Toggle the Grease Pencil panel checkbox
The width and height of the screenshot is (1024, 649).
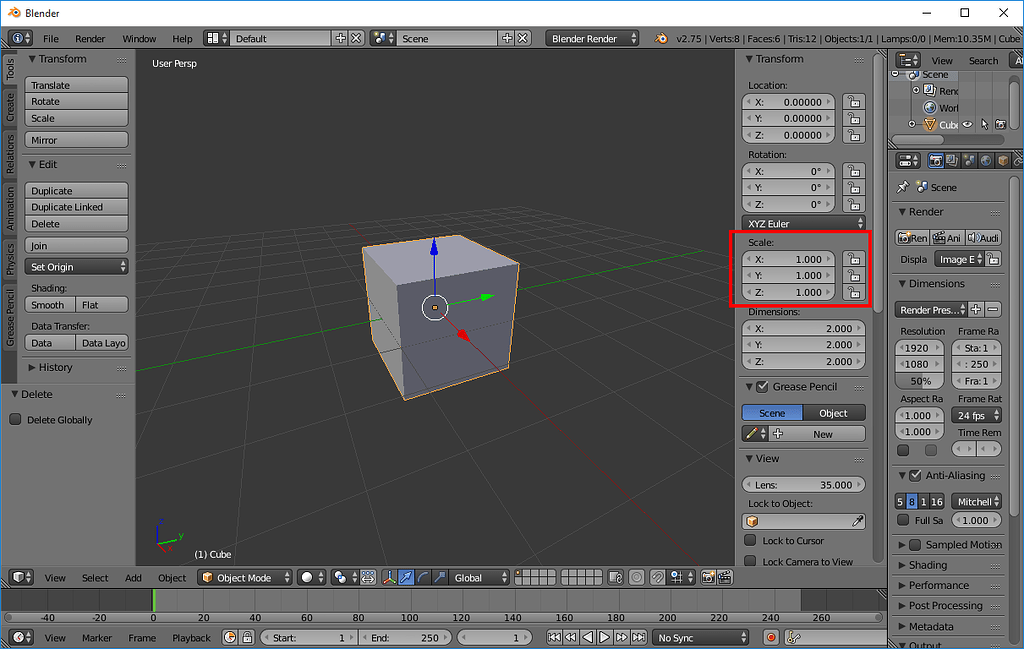click(x=762, y=387)
